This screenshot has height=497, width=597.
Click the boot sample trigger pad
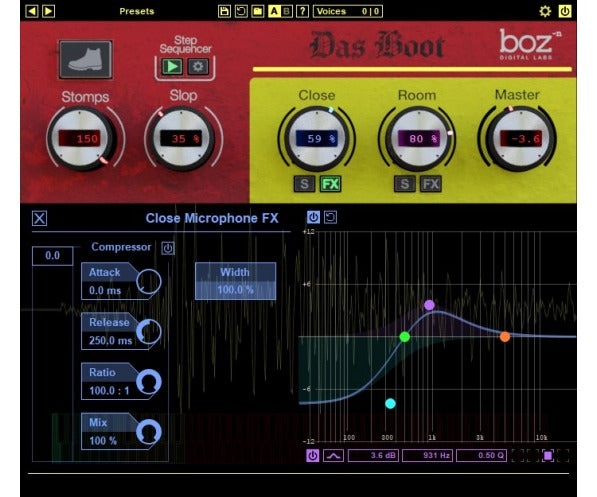click(86, 59)
